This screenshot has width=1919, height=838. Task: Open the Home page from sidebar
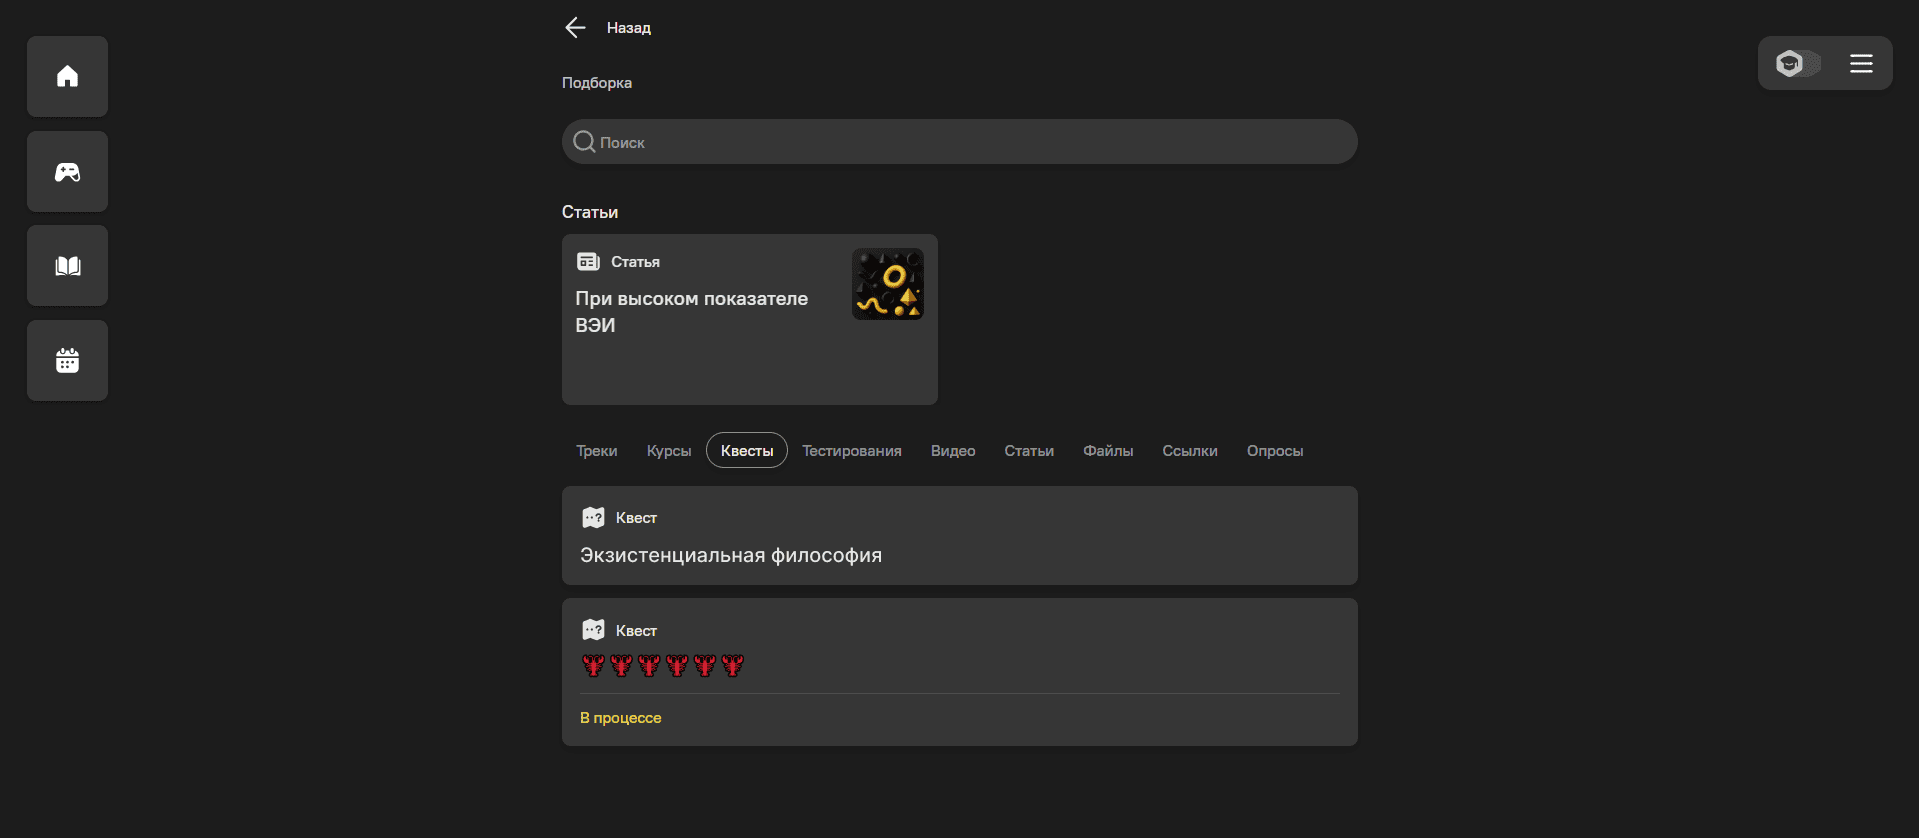click(67, 76)
